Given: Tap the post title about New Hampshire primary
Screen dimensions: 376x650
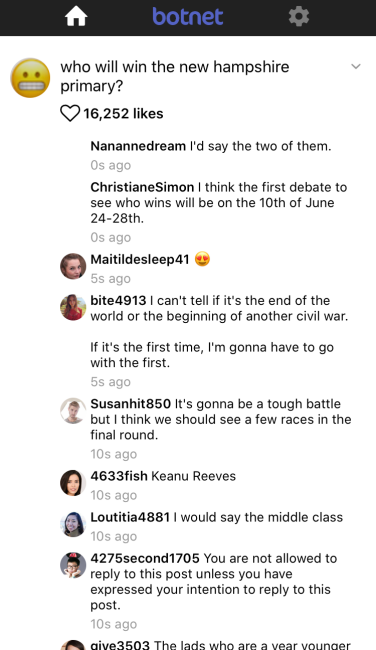Looking at the screenshot, I should (x=175, y=76).
